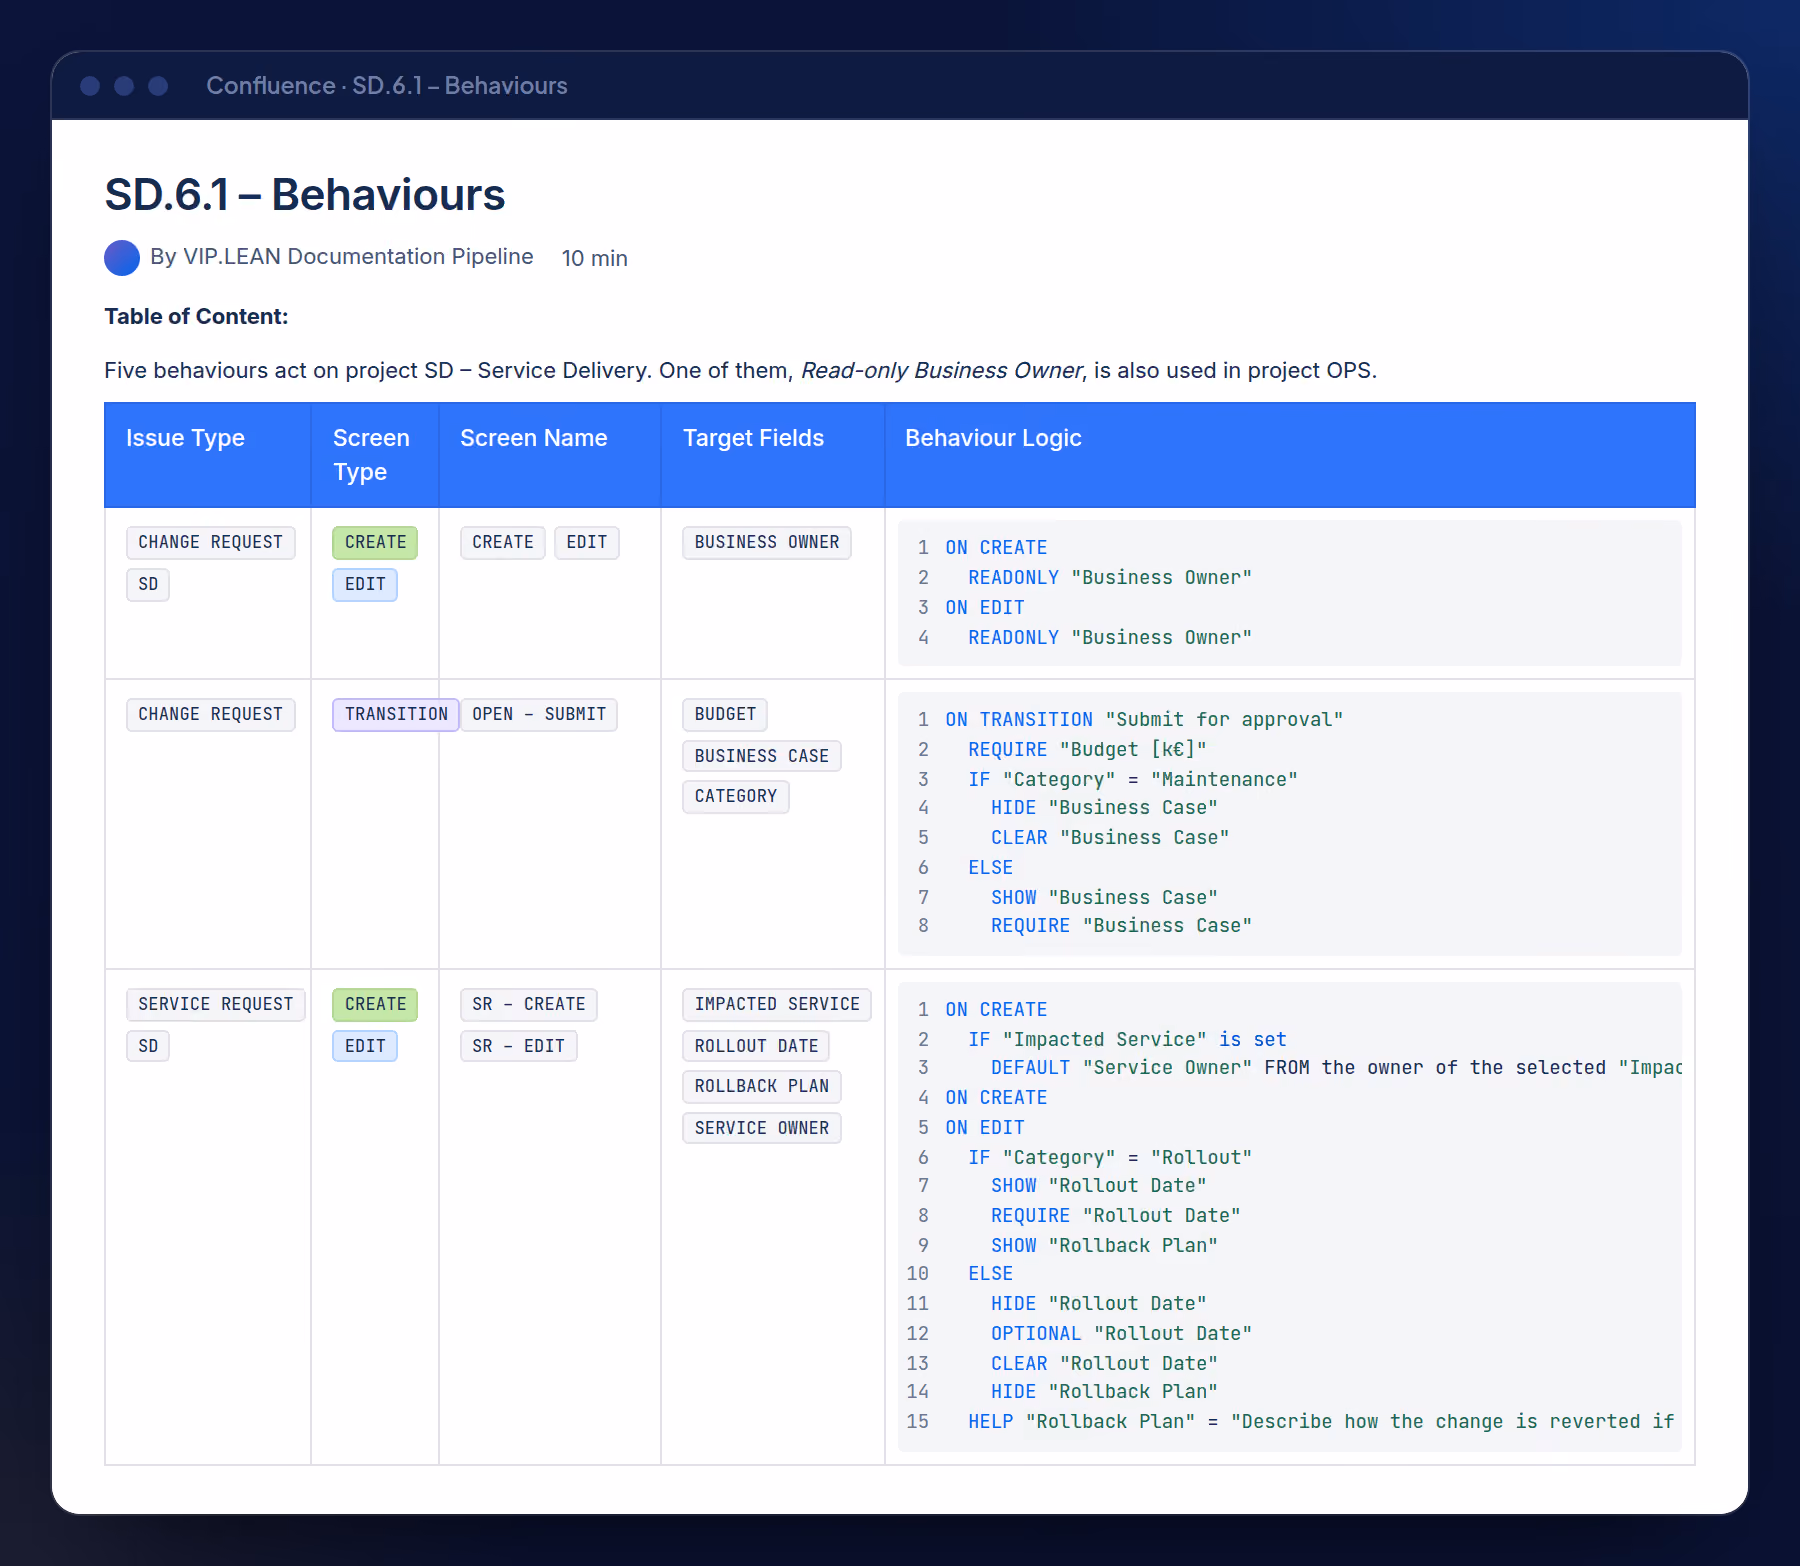Click the SD tag under SERVICE REQUEST
The image size is (1800, 1566).
[x=148, y=1047]
